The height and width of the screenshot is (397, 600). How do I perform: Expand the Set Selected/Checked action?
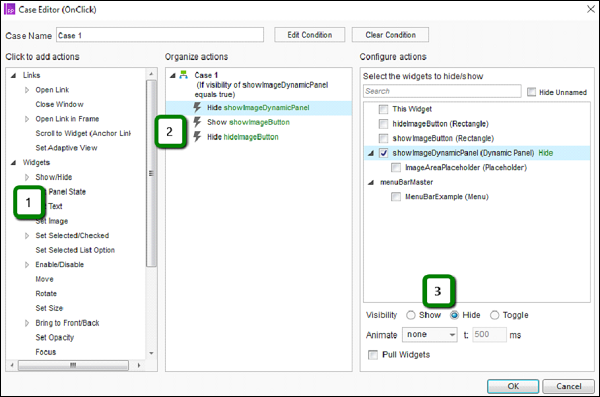[x=27, y=236]
